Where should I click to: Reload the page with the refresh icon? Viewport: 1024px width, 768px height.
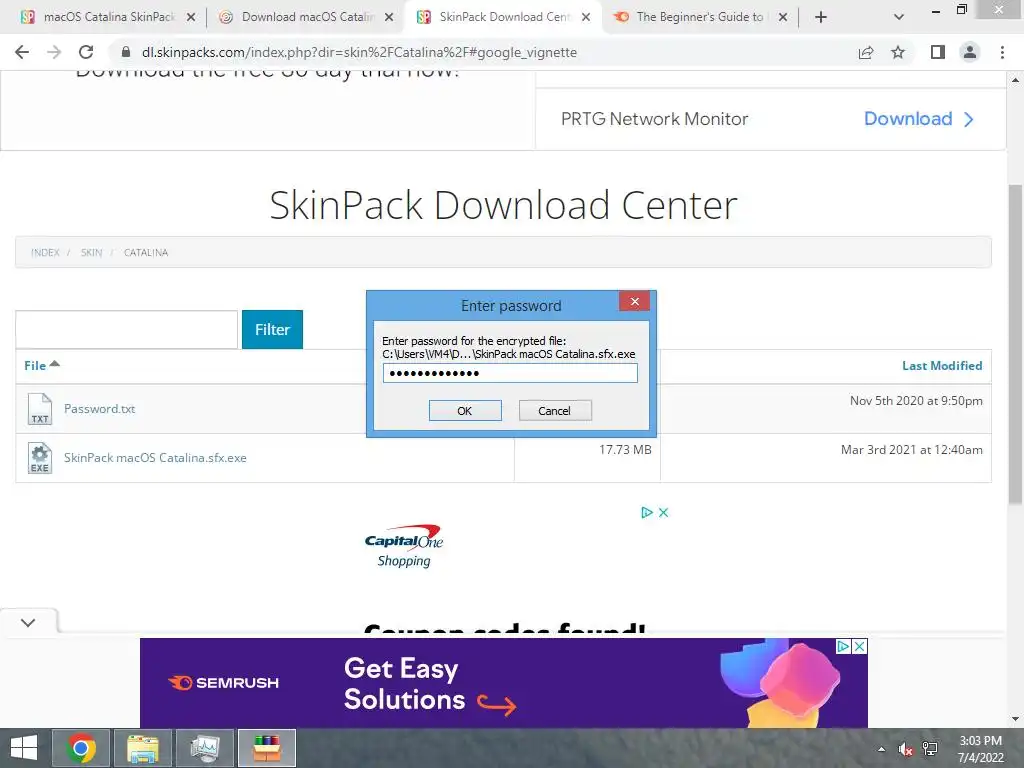click(86, 52)
